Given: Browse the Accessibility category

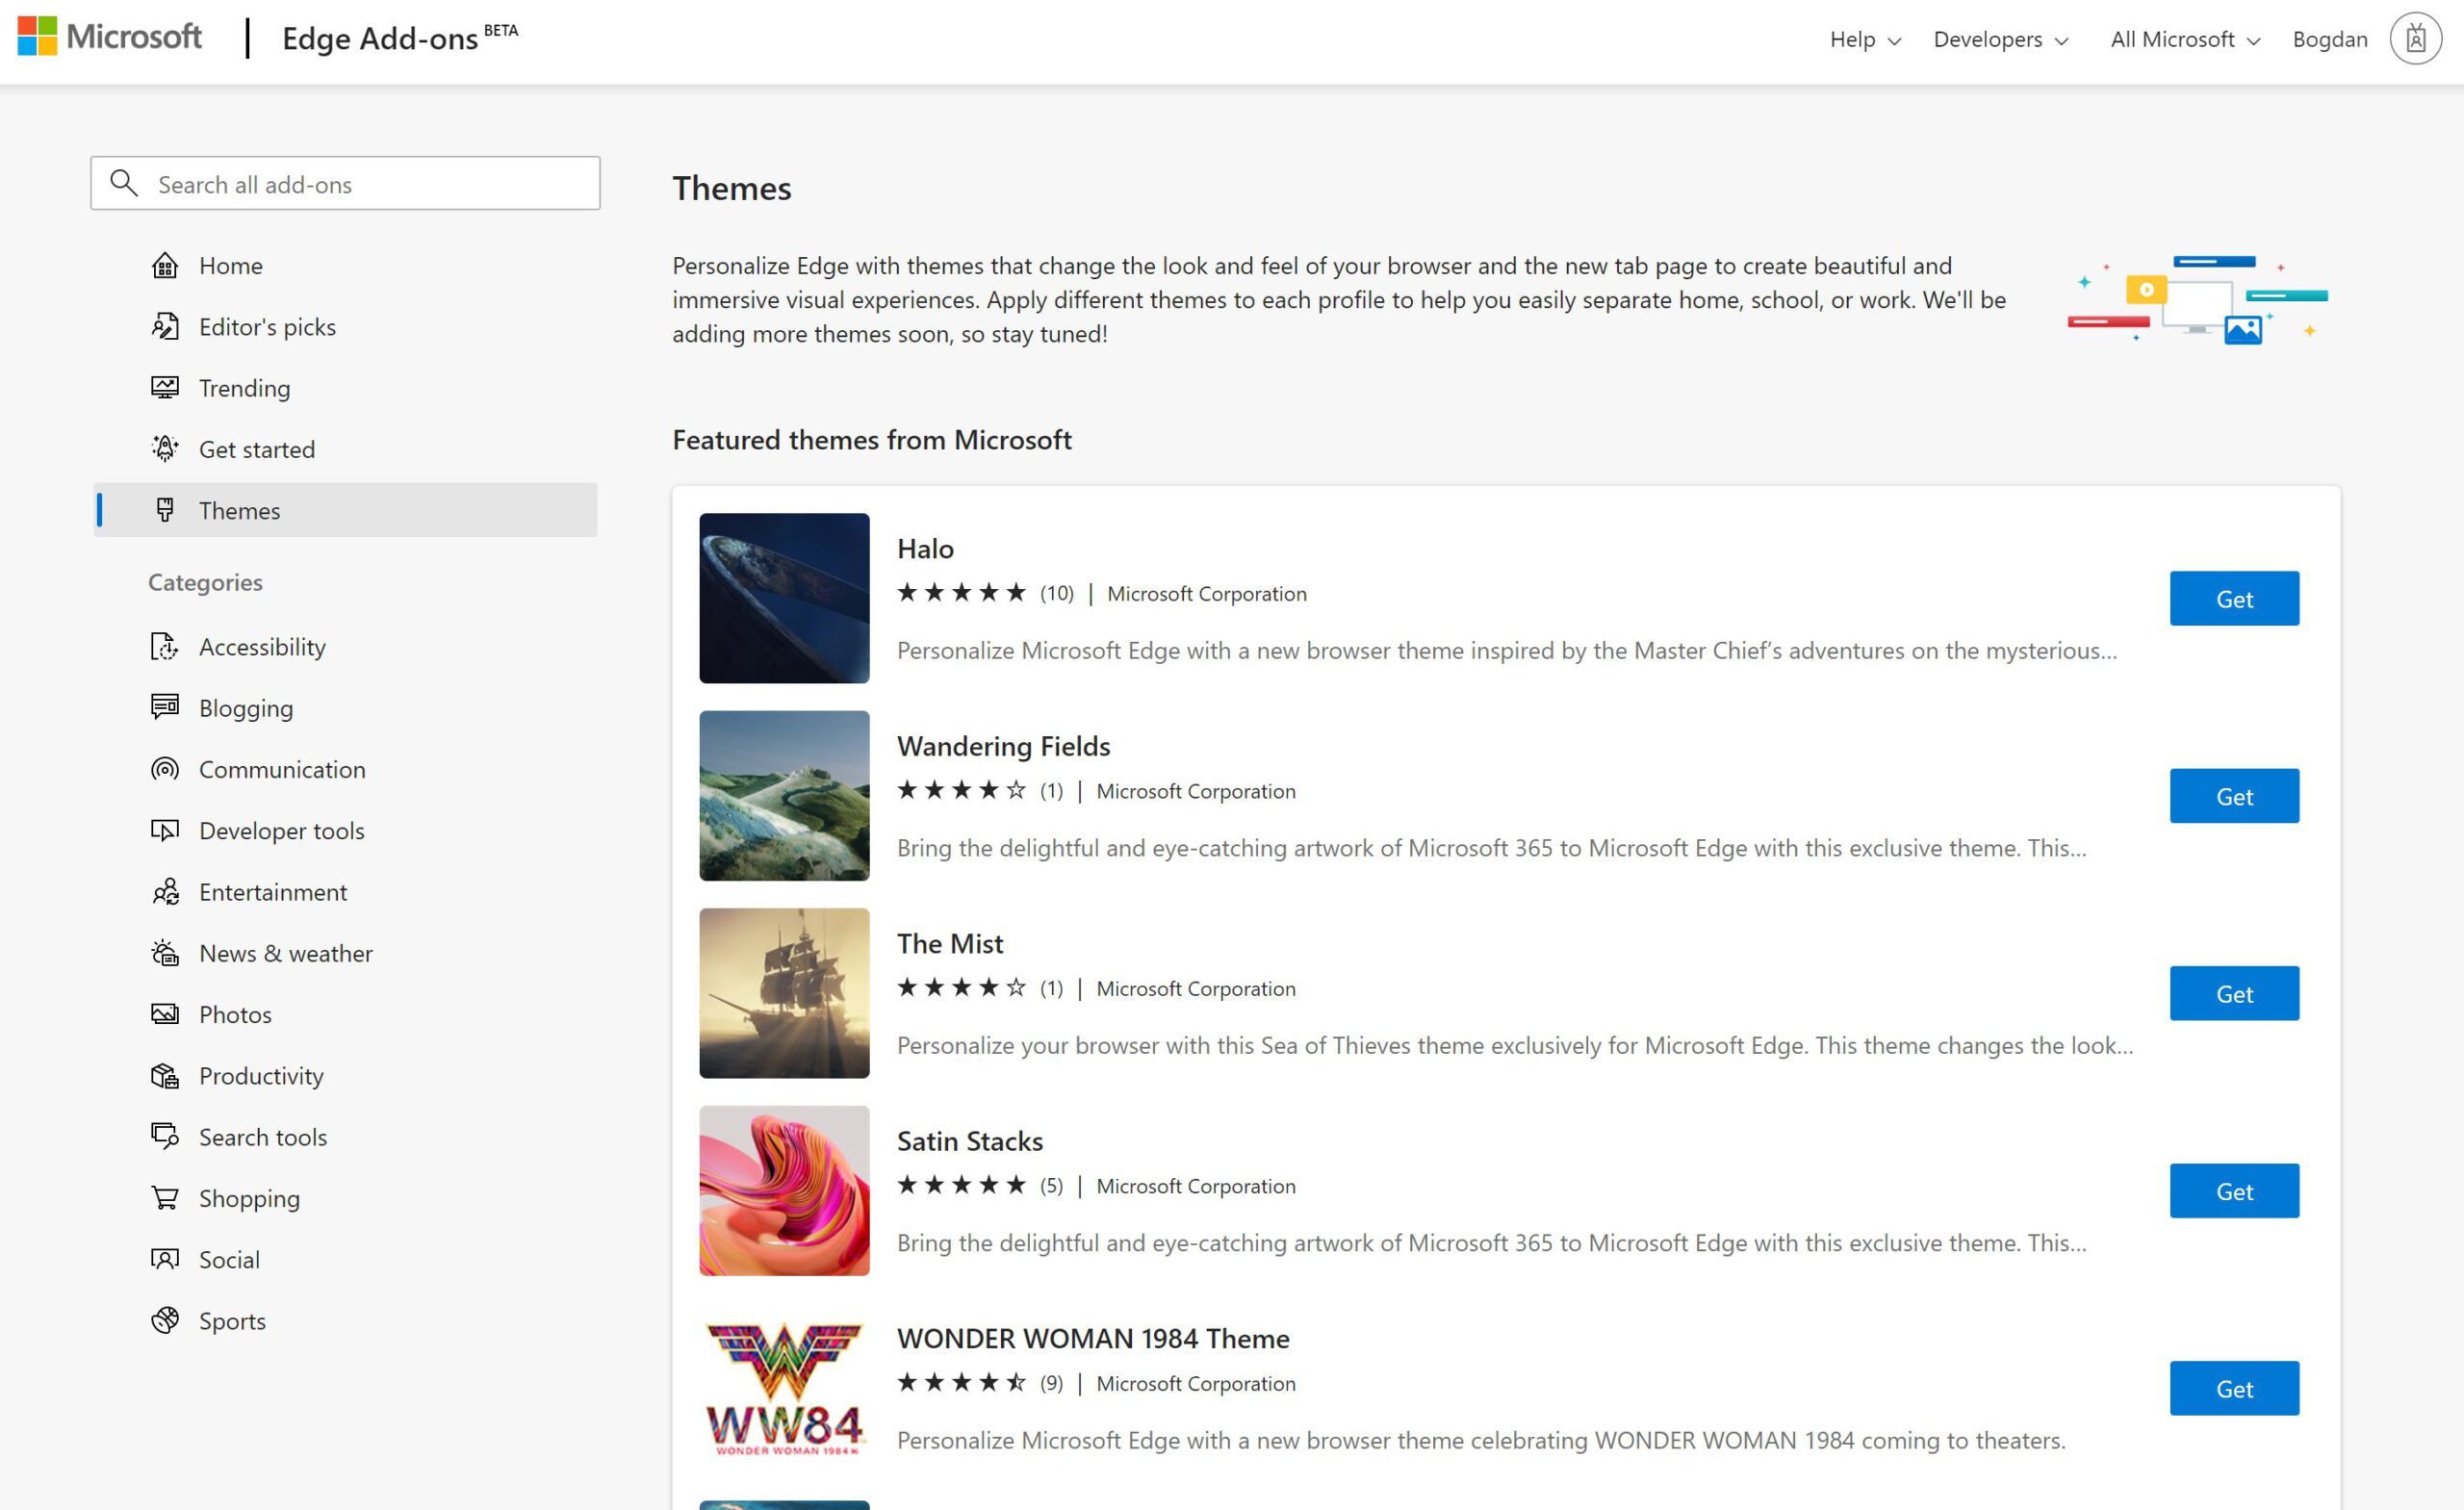Looking at the screenshot, I should click(x=346, y=646).
